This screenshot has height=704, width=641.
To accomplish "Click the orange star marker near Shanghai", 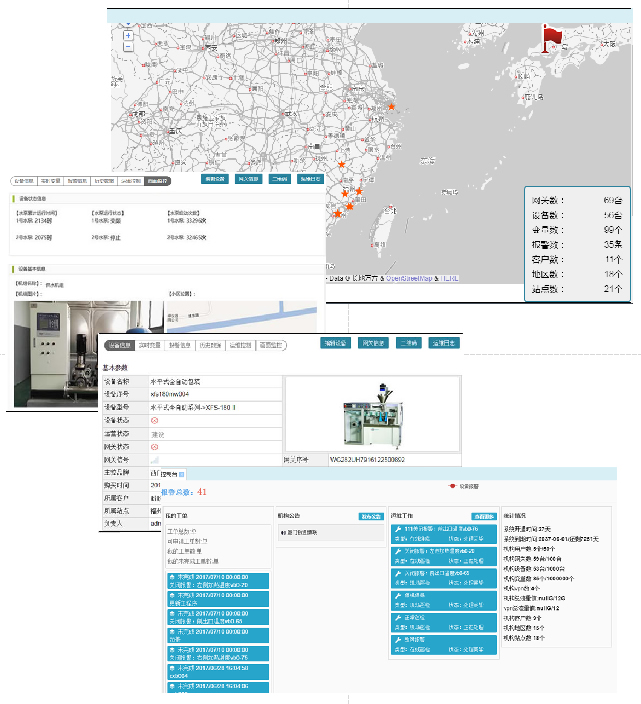I will click(392, 107).
